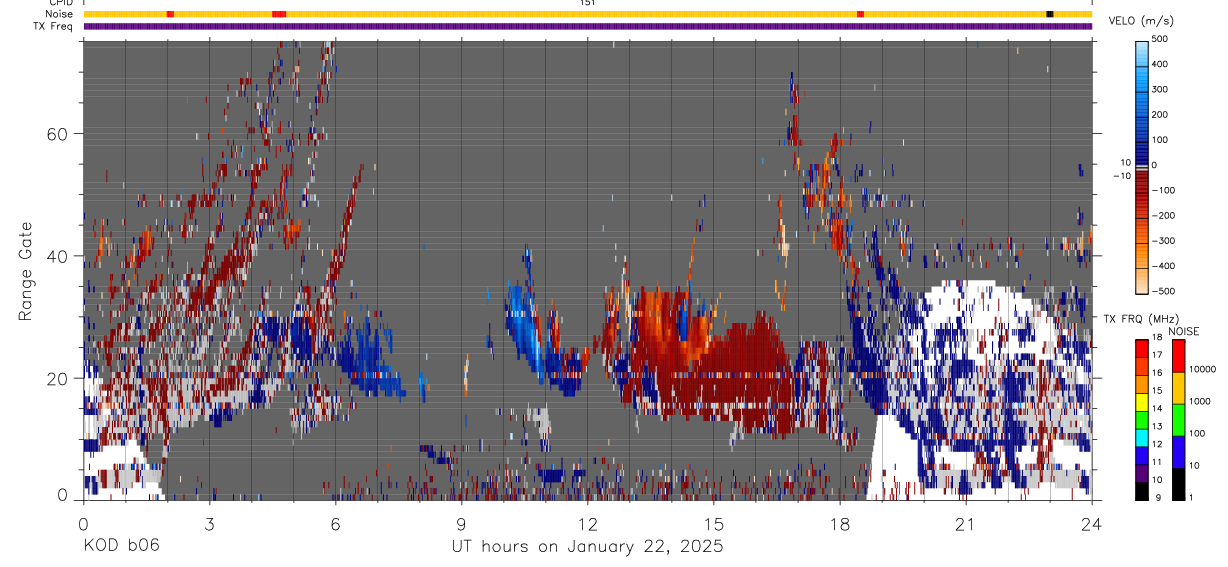Viewport: 1228px width, 567px height.
Task: Click the NOISE legend title above the colorbar
Action: (x=1183, y=331)
